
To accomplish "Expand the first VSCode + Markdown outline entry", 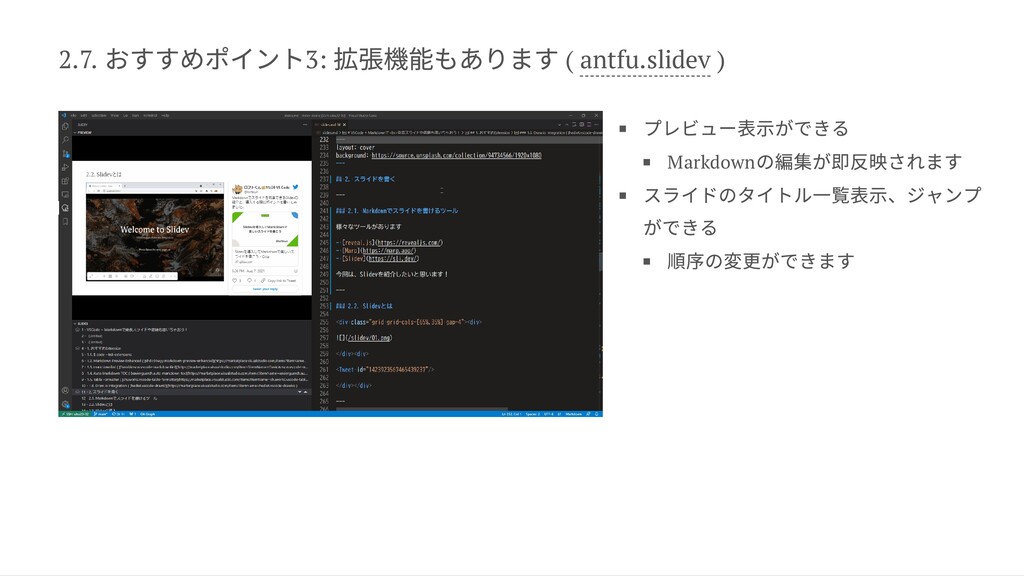I will (76, 330).
